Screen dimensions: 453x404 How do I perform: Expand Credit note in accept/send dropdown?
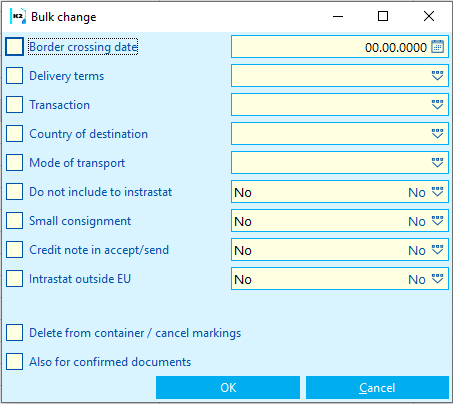[437, 250]
